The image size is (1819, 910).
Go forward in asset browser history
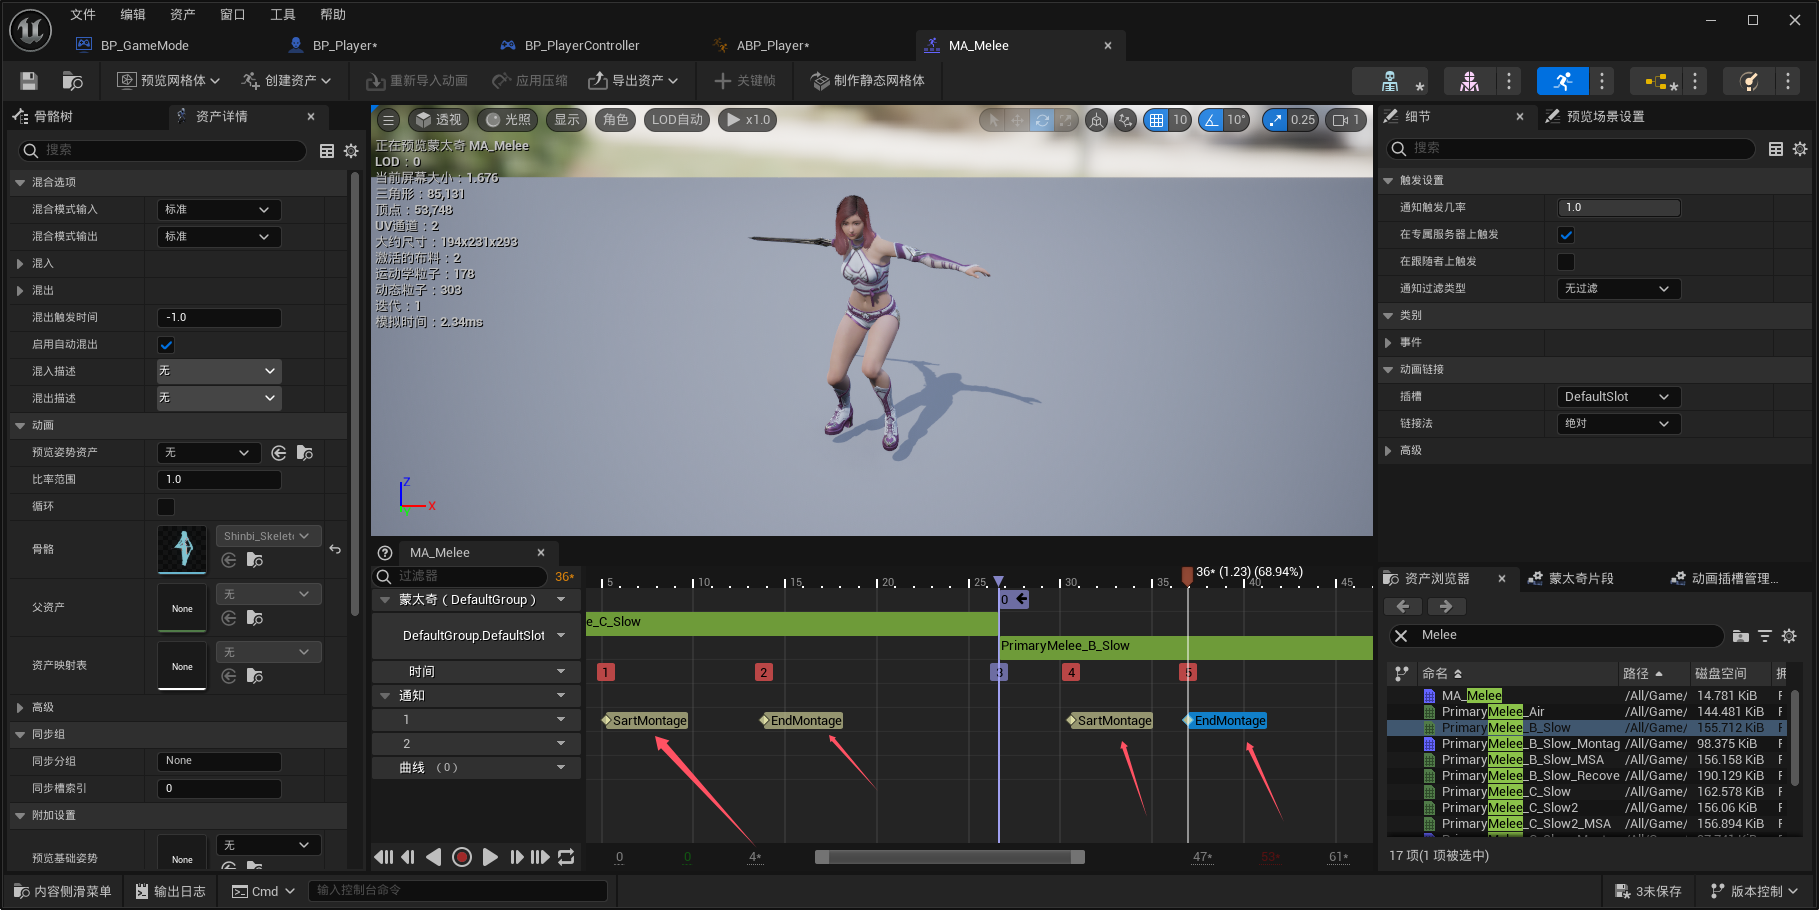point(1446,606)
